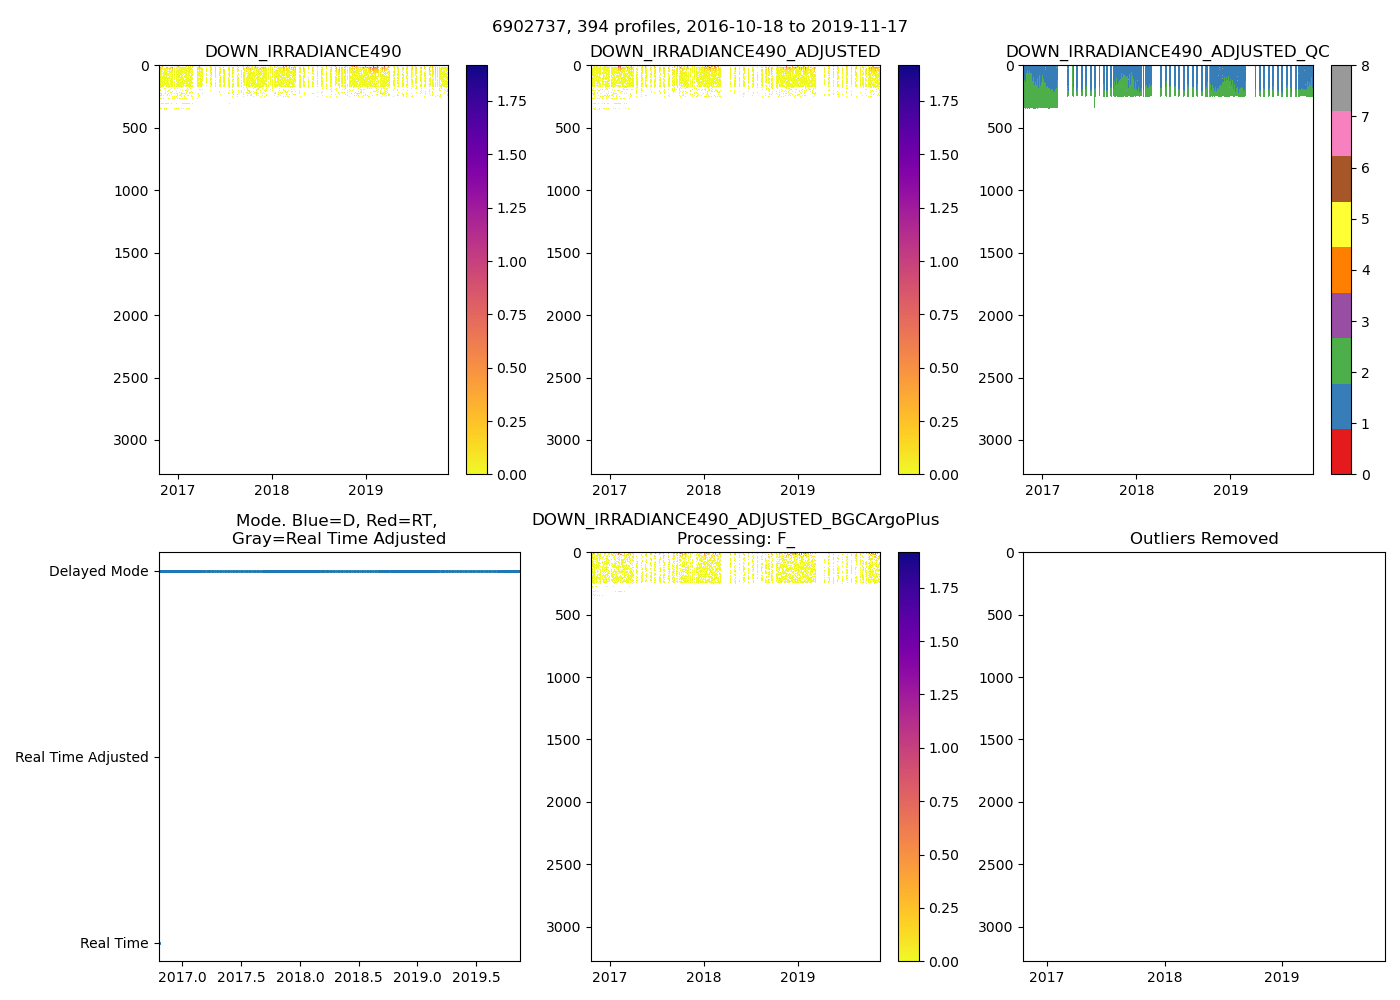Click the 2018 tick under Outliers Removed plot

[x=1164, y=977]
